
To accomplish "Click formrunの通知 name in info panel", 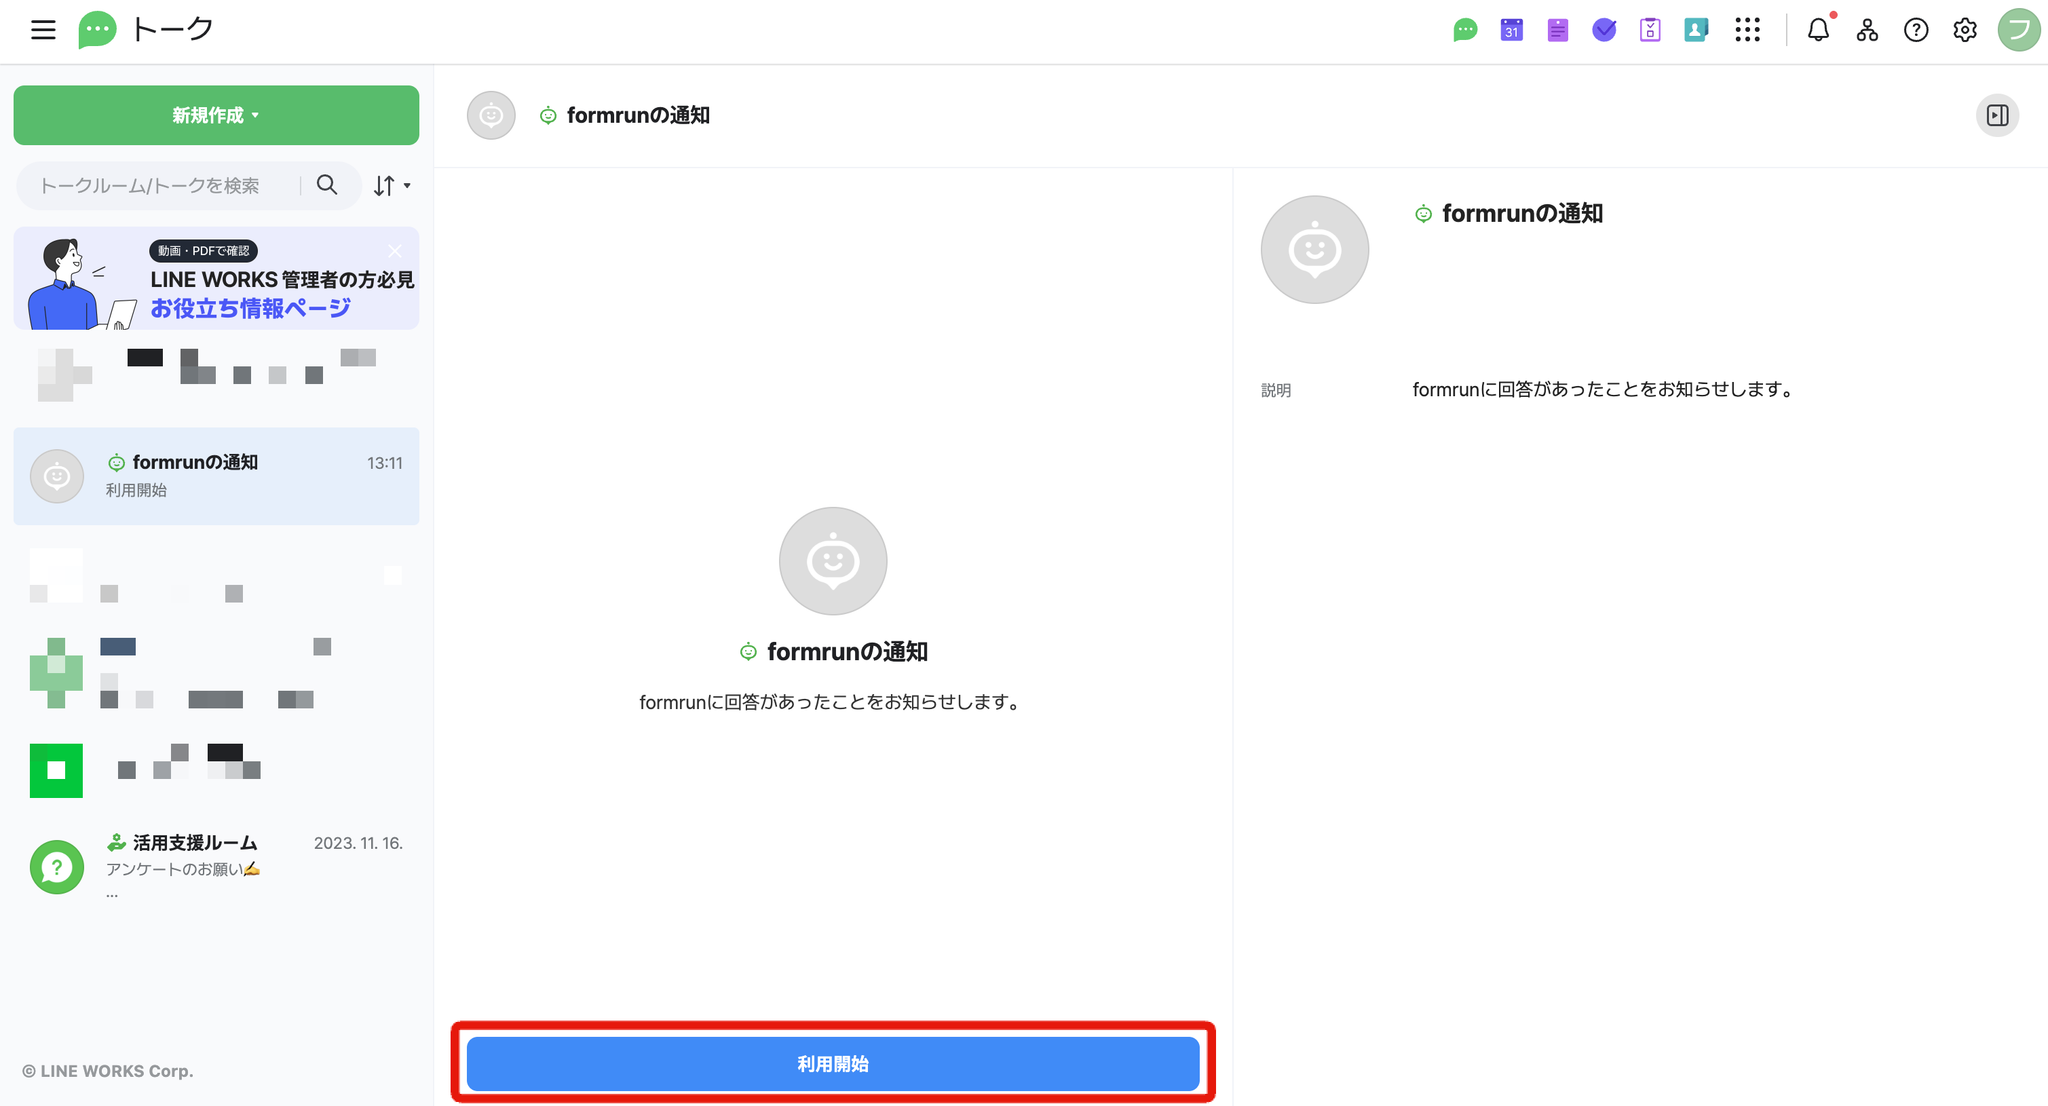I will [1522, 213].
